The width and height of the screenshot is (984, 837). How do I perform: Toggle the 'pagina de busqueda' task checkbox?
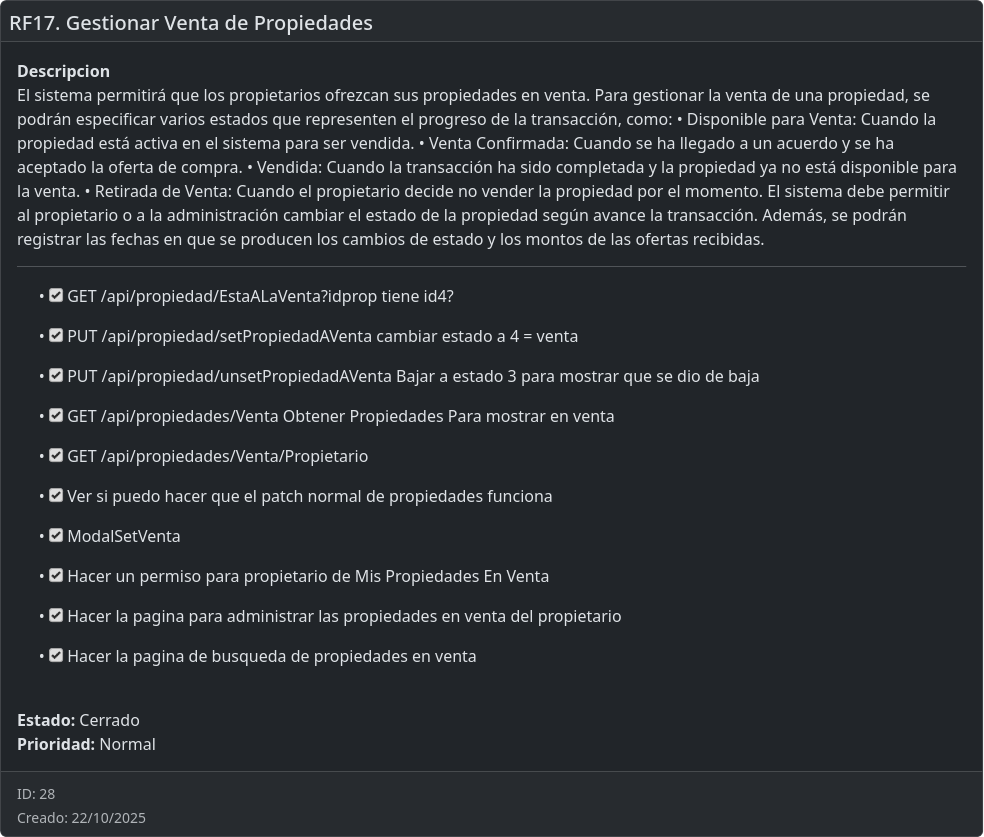click(56, 656)
